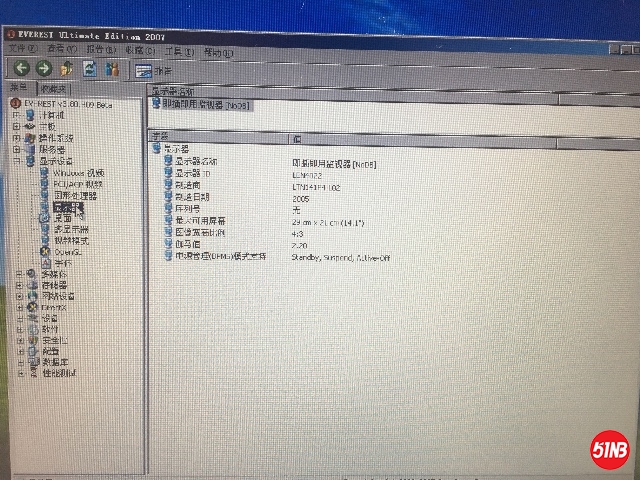Open the 报告 report toolbar button
Screen dimensions: 640x480
(153, 71)
